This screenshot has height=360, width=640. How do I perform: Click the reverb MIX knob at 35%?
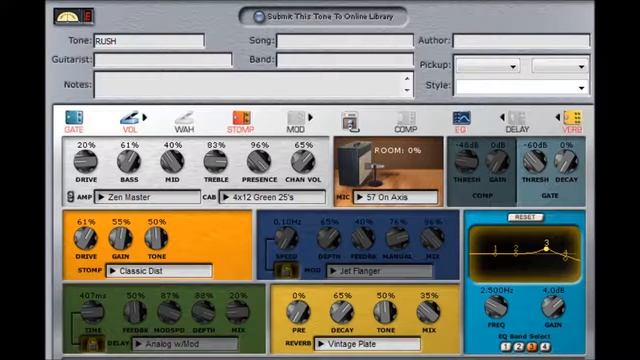429,312
